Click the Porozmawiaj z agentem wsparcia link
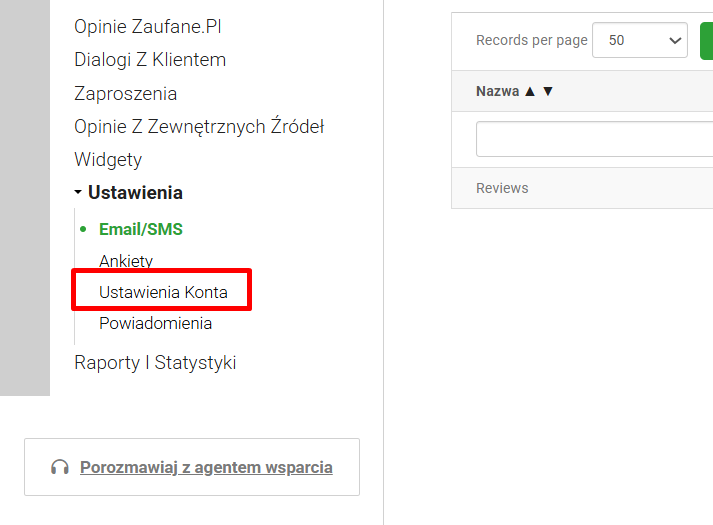This screenshot has width=713, height=525. [206, 467]
